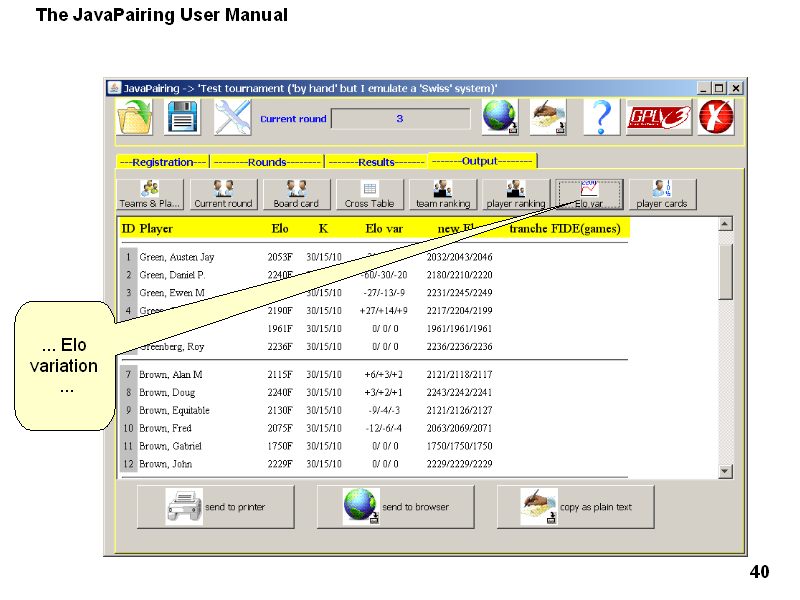This screenshot has height=600, width=800.
Task: Show the GPLv3 license information
Action: [658, 118]
